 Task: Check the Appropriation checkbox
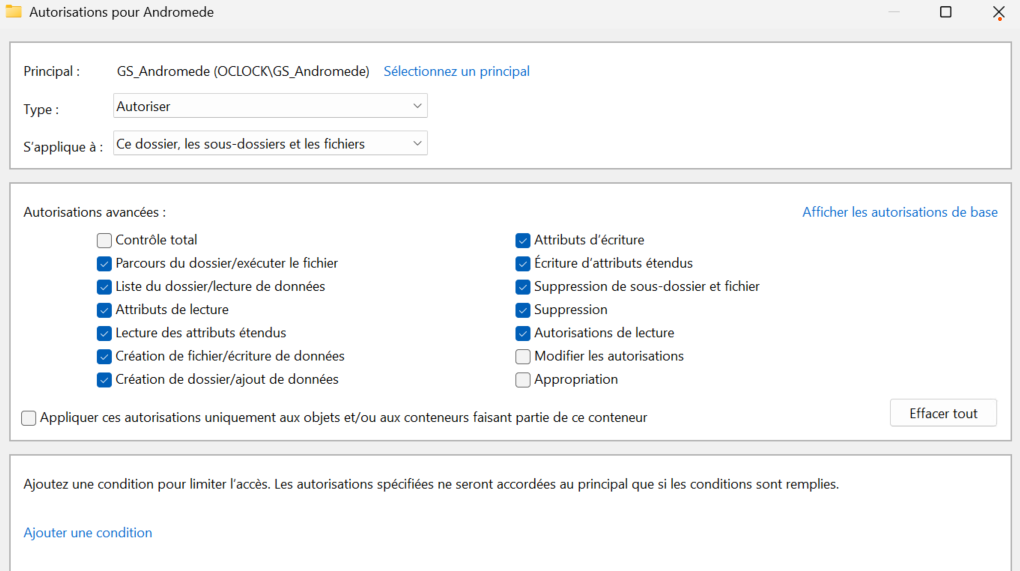point(523,379)
